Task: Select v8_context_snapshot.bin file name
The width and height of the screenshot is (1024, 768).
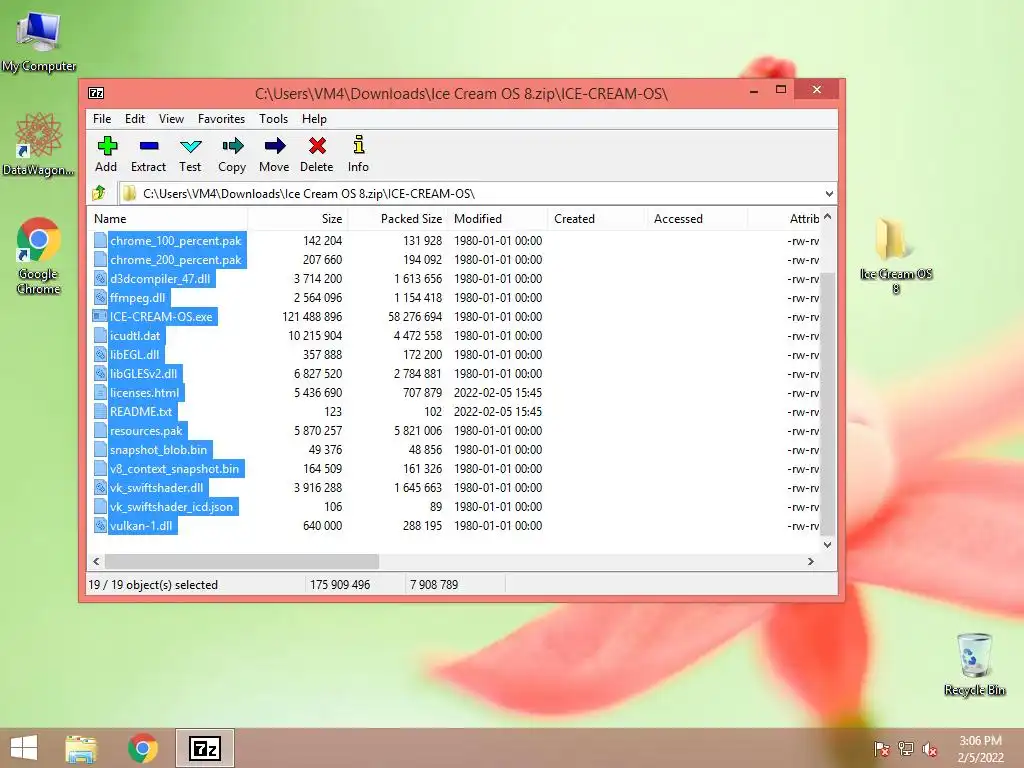Action: point(174,469)
